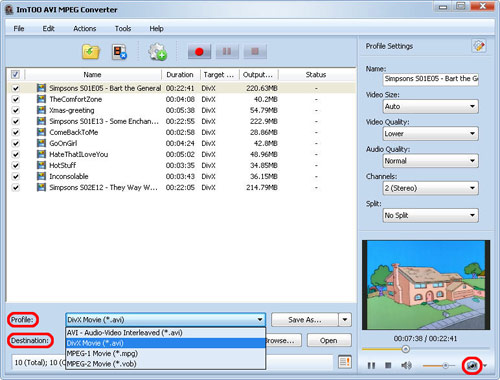Screen dimensions: 500x380
Task: Select AVI - Audio-Video Interleaved (*.avi) option
Action: 166,333
